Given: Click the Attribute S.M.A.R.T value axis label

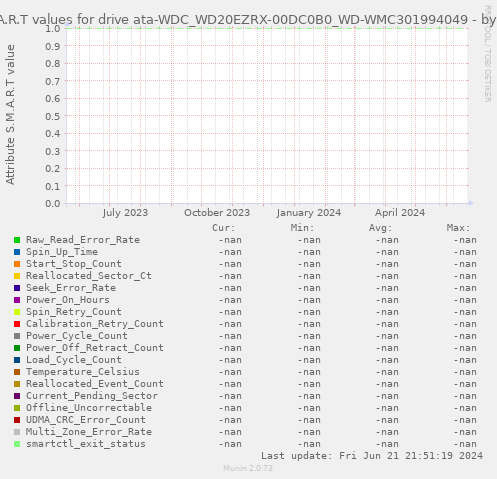Looking at the screenshot, I should click(x=10, y=115).
